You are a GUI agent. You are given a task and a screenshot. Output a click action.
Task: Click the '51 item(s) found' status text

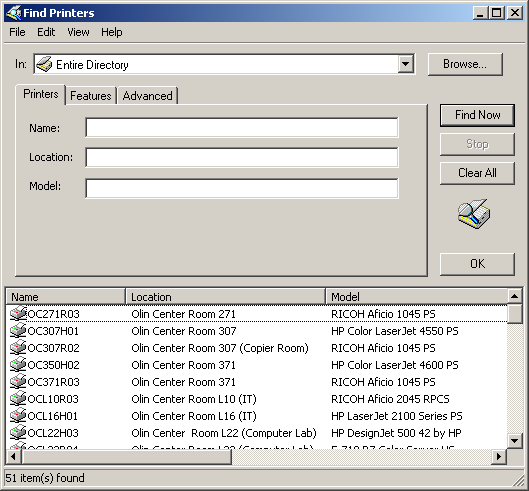tap(45, 478)
